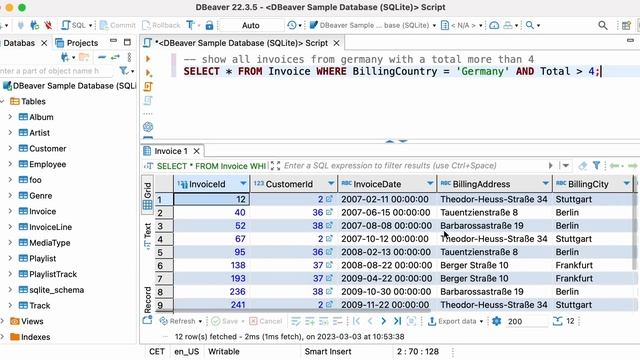The width and height of the screenshot is (640, 360).
Task: Close the Invoice 1 result tab
Action: tap(196, 151)
